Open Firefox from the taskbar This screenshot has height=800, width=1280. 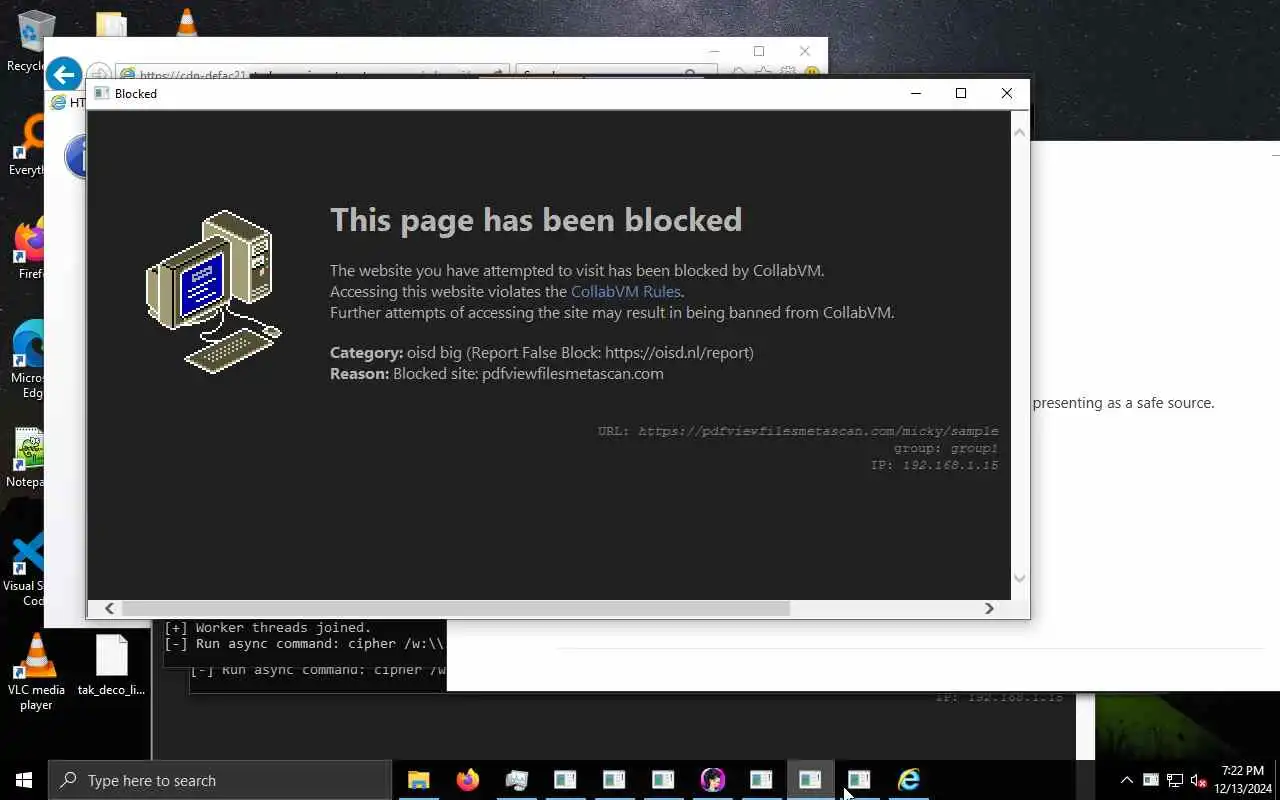coord(467,780)
